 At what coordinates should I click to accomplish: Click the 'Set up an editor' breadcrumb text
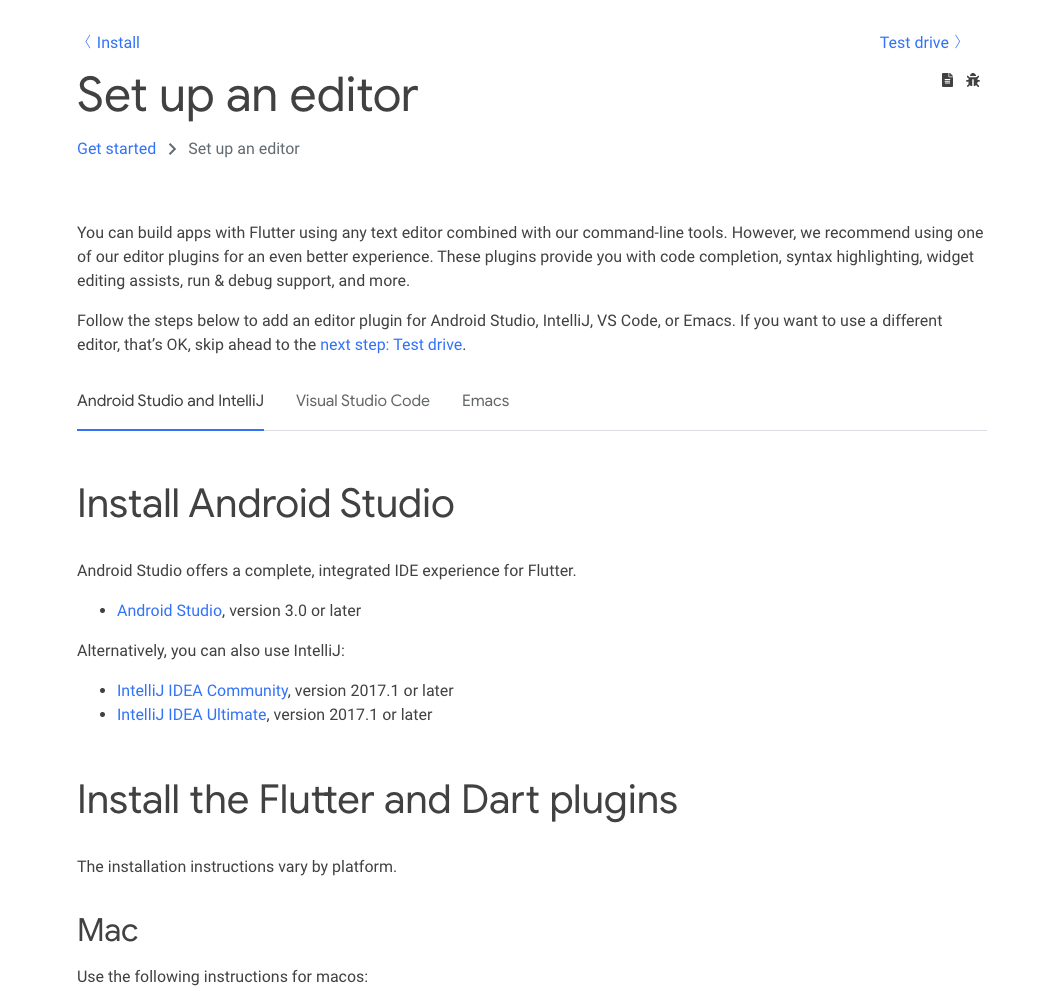click(244, 148)
